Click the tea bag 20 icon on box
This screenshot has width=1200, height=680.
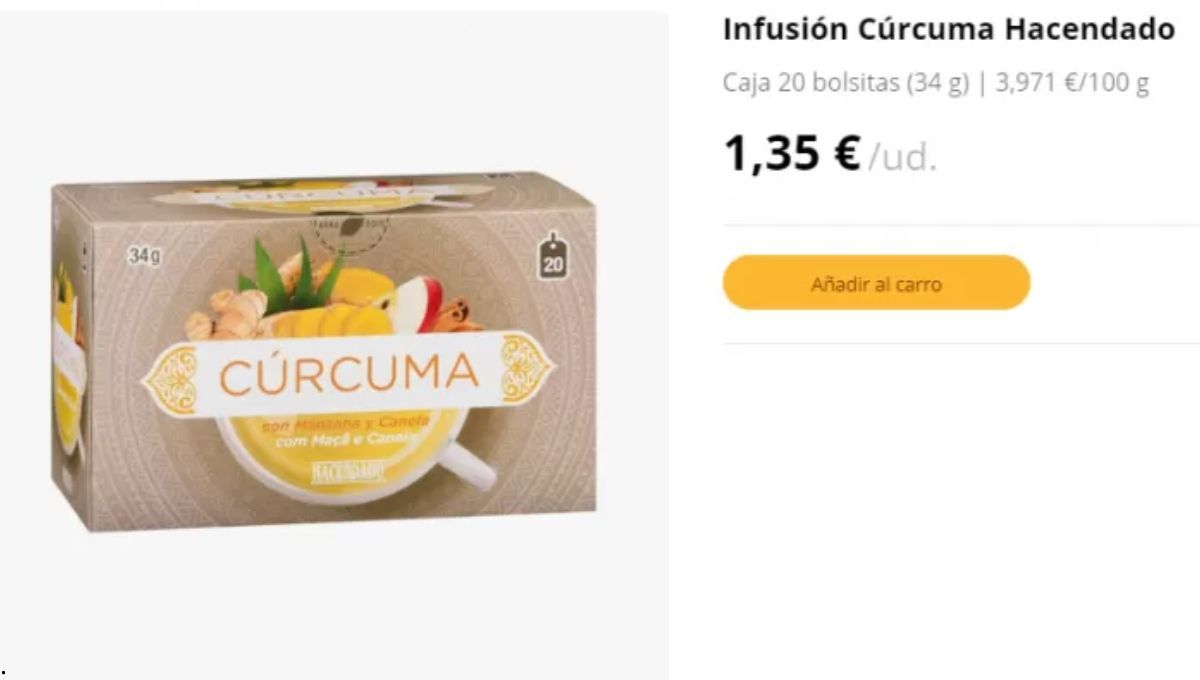[553, 257]
